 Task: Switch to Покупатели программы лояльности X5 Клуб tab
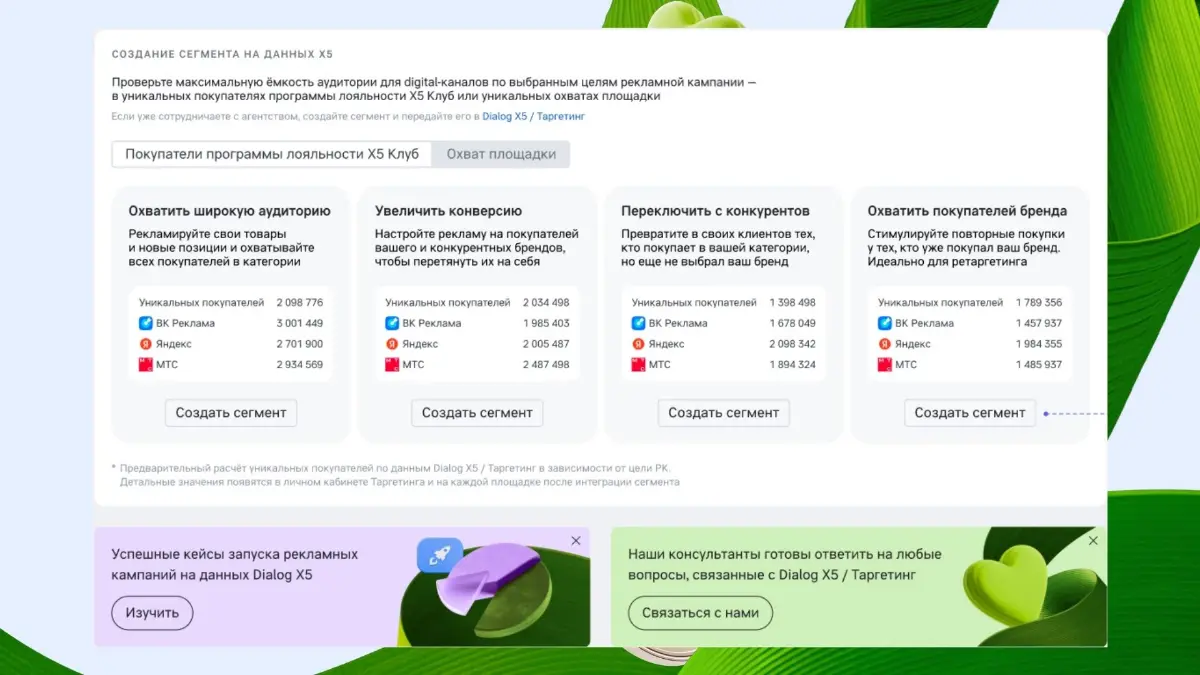[272, 154]
